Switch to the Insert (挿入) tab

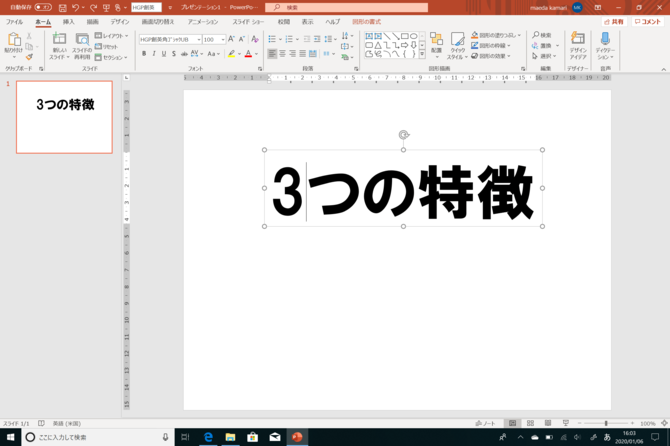coord(68,22)
